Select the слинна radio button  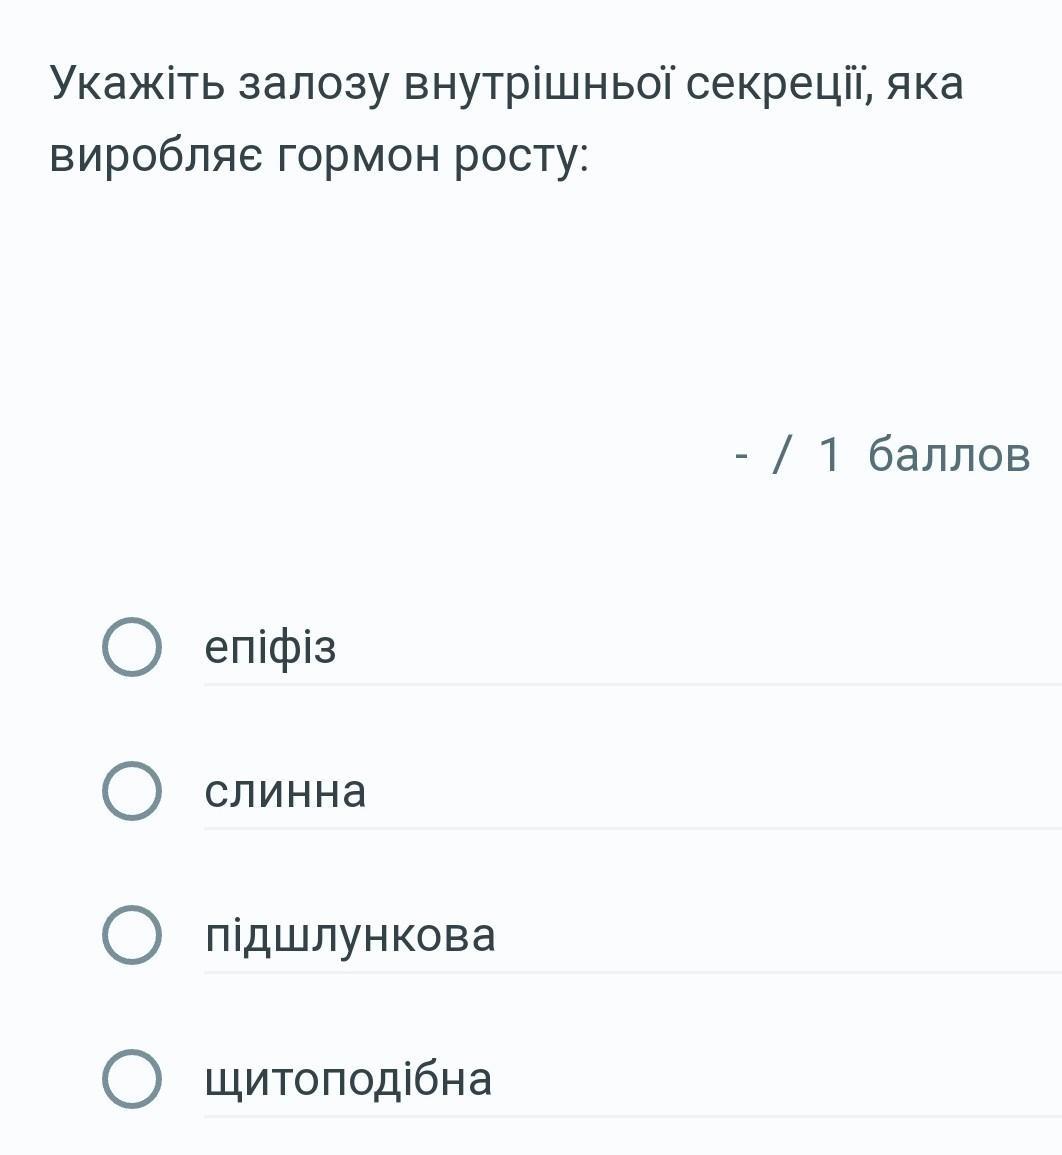tap(132, 791)
